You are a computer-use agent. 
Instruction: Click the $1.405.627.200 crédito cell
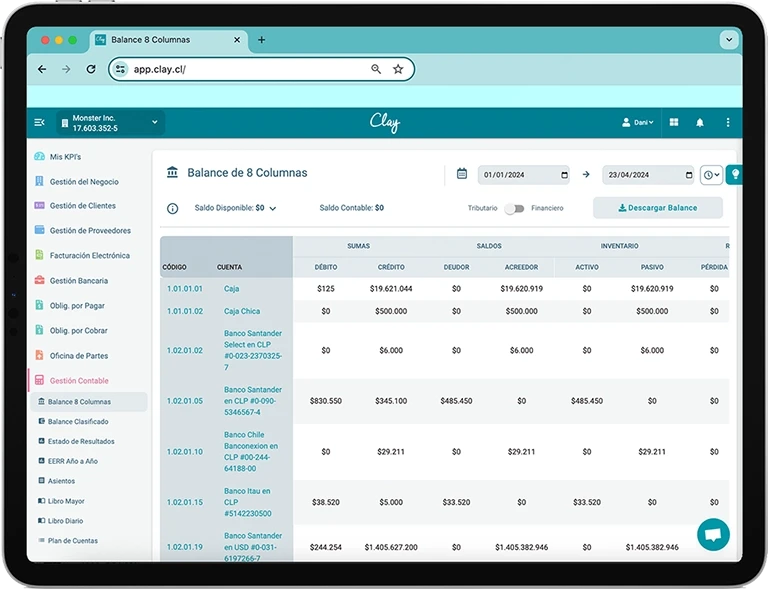click(391, 547)
